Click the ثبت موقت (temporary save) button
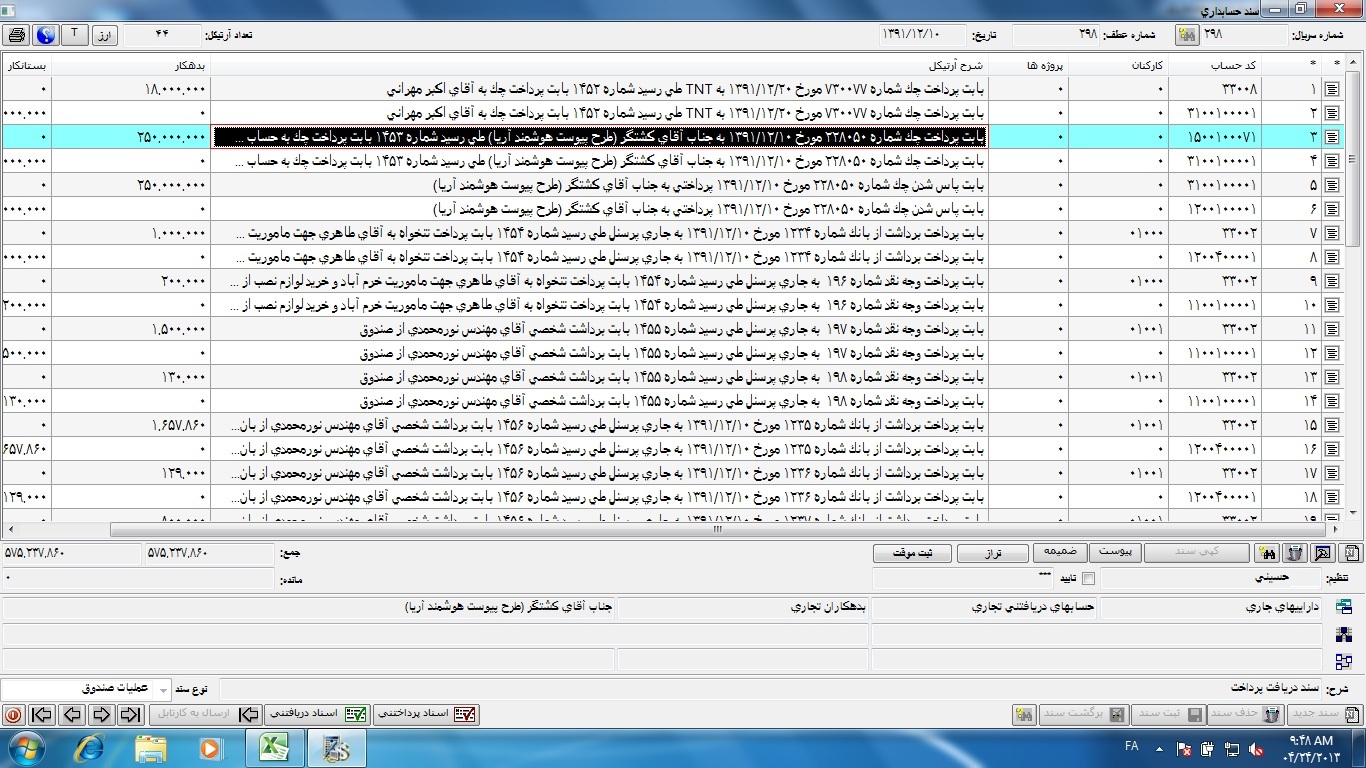Viewport: 1366px width, 768px height. [x=911, y=553]
